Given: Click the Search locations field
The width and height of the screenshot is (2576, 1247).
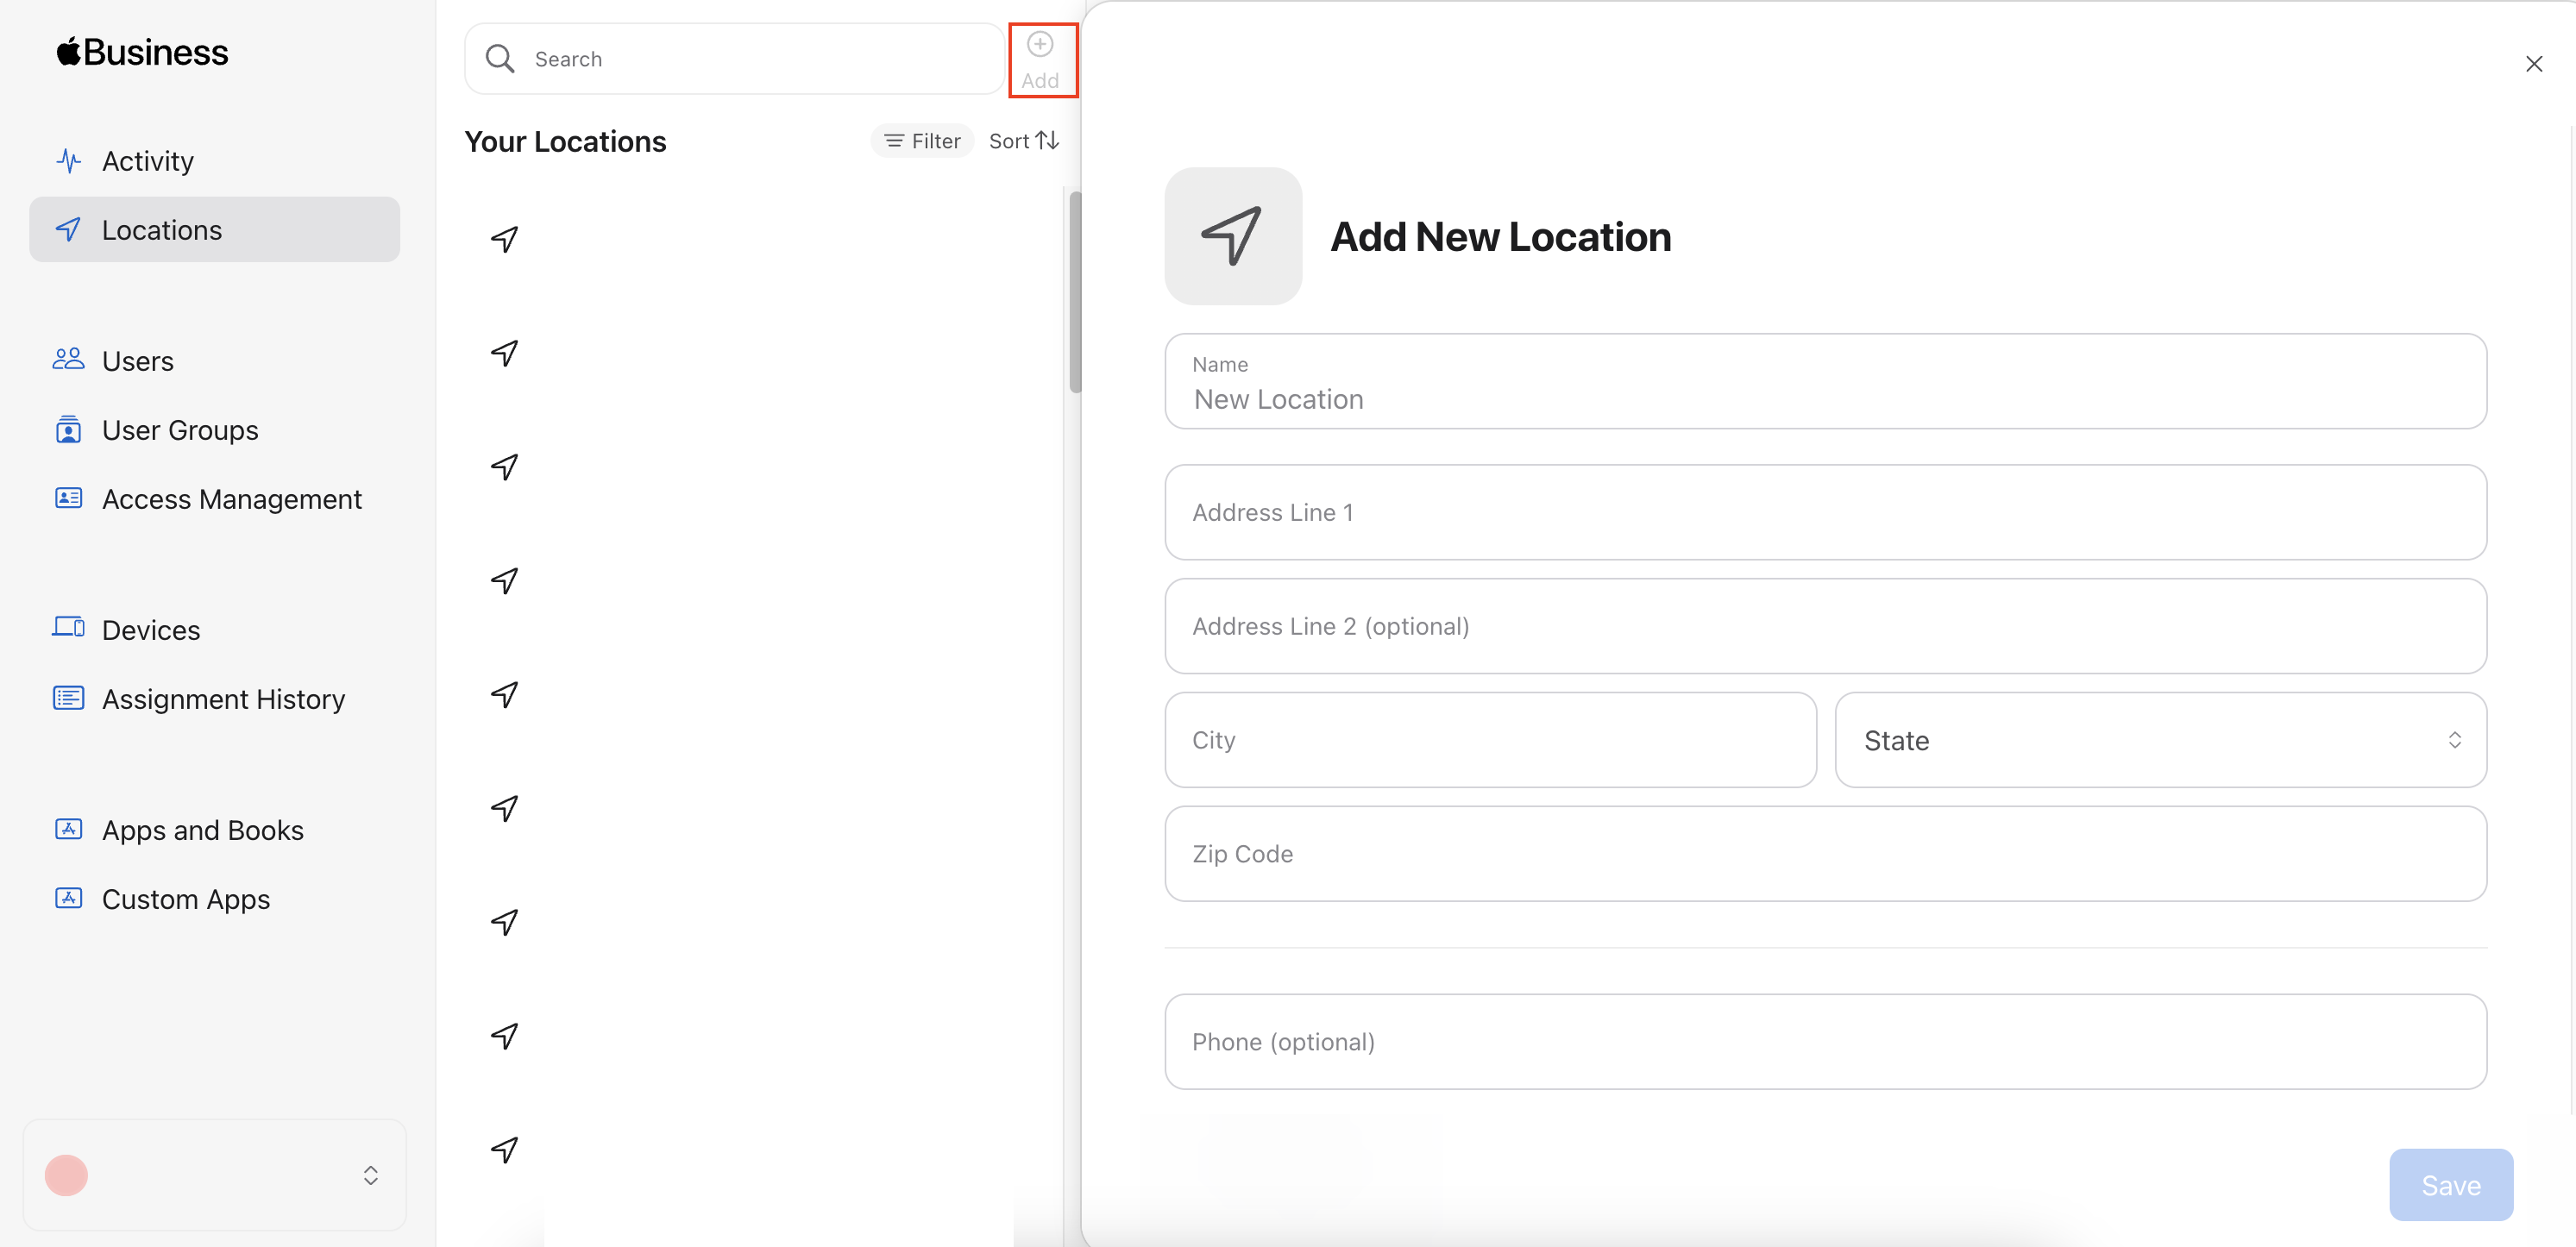Looking at the screenshot, I should pyautogui.click(x=735, y=59).
